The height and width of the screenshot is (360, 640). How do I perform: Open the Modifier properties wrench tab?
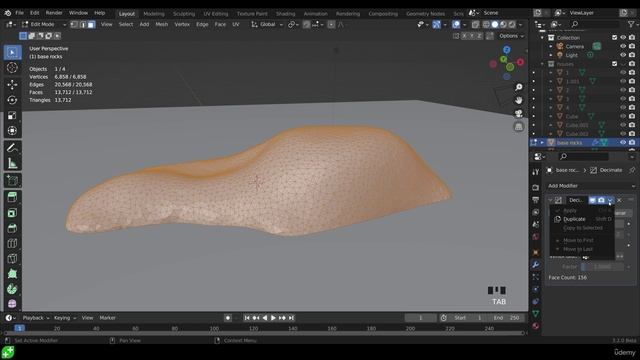coord(536,264)
